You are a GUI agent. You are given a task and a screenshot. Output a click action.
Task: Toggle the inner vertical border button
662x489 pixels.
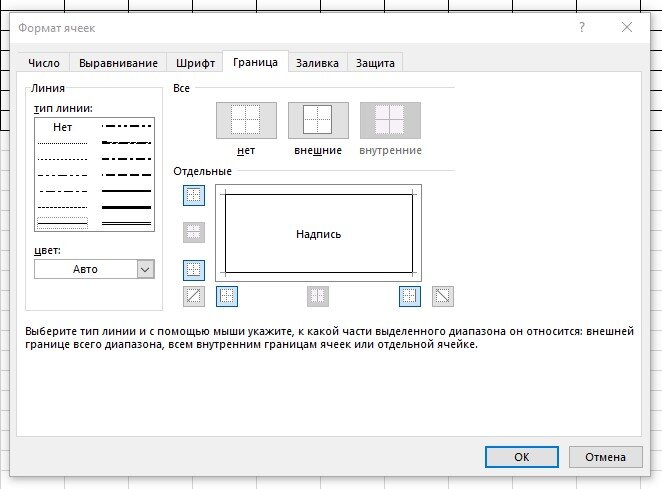click(x=317, y=296)
